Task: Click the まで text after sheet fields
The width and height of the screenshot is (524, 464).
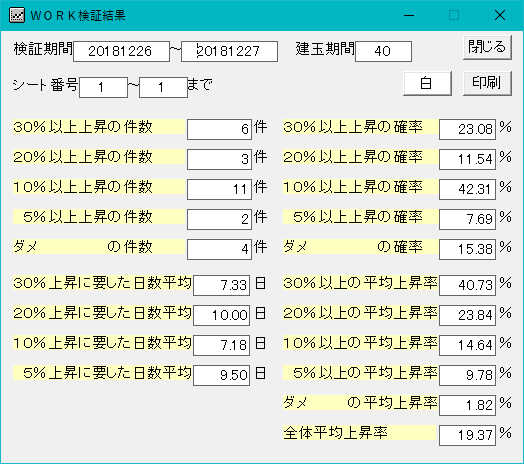Action: point(200,84)
